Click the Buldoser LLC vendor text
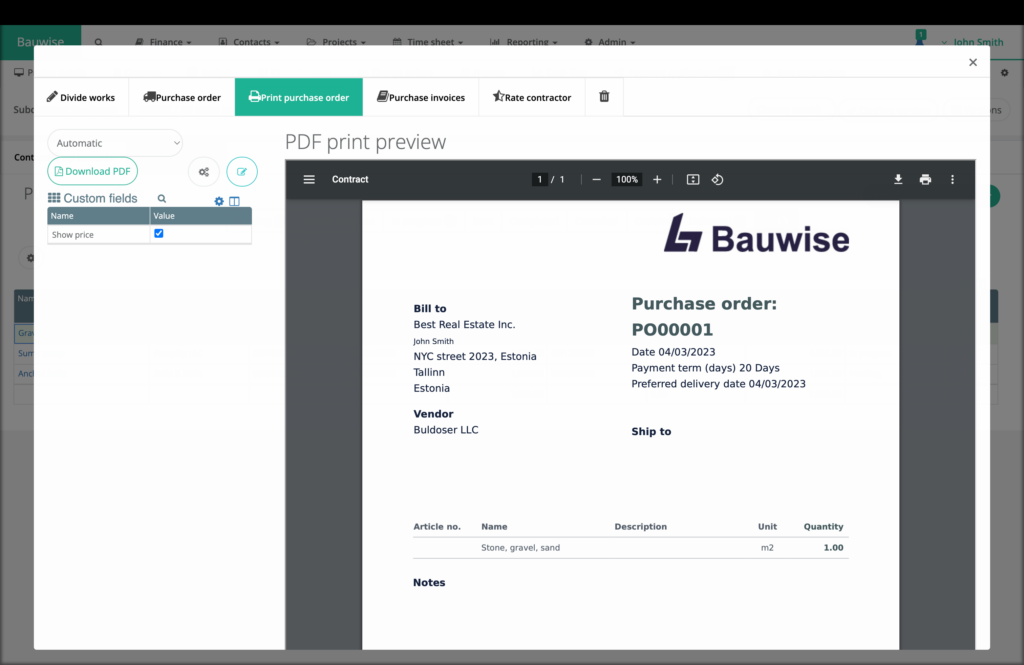The image size is (1024, 665). click(x=445, y=430)
